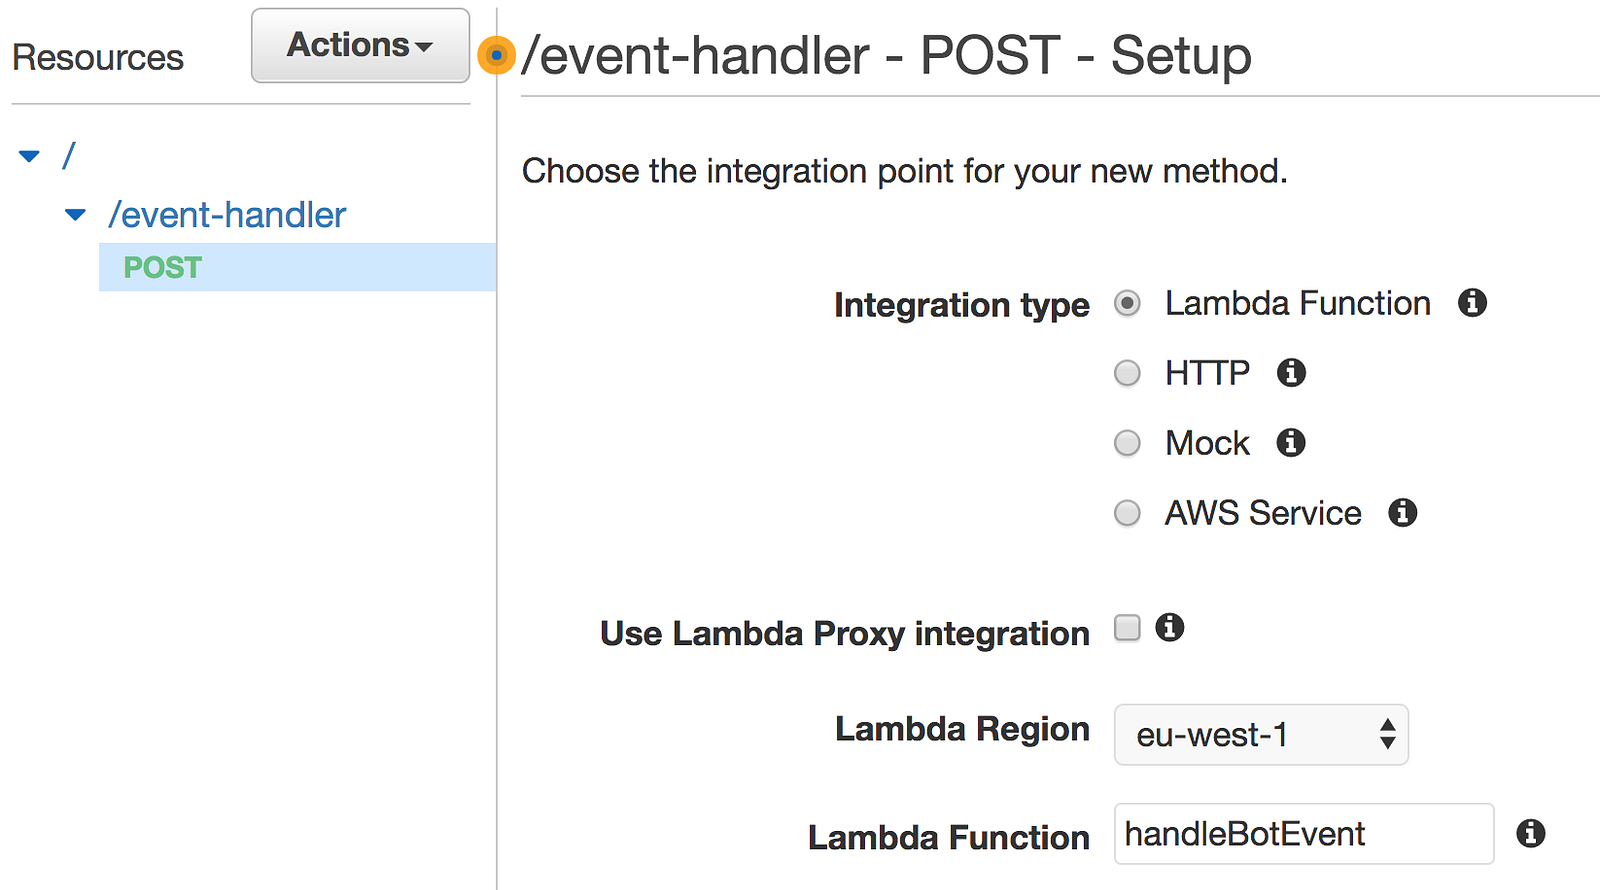This screenshot has height=890, width=1600.
Task: Open the Lambda Region eu-west-1 dropdown
Action: point(1261,735)
